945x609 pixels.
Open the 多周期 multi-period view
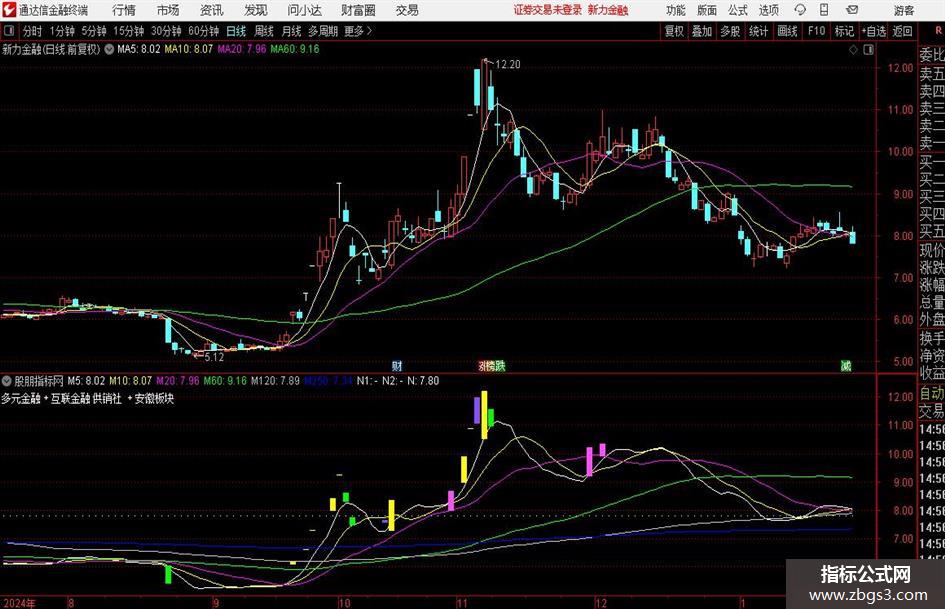click(x=323, y=31)
